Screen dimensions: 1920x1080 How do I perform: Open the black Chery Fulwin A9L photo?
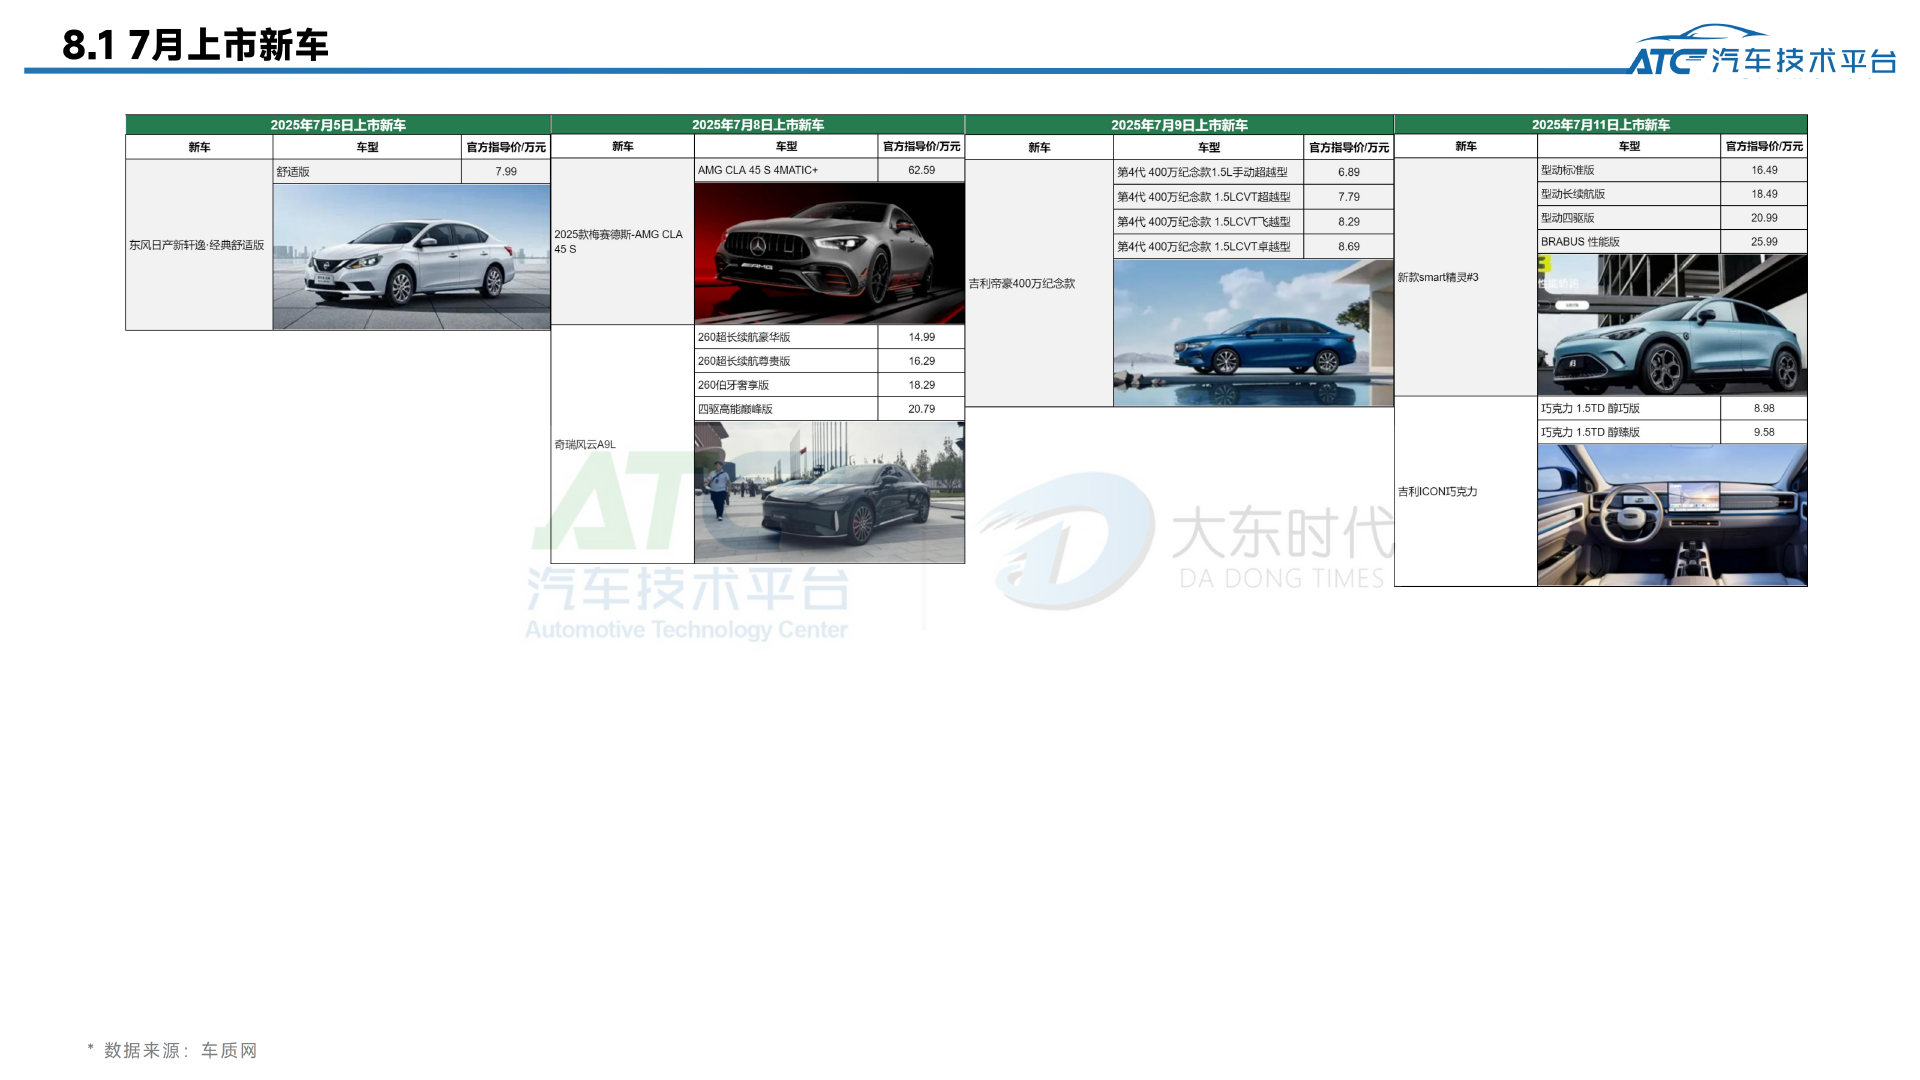coord(829,492)
